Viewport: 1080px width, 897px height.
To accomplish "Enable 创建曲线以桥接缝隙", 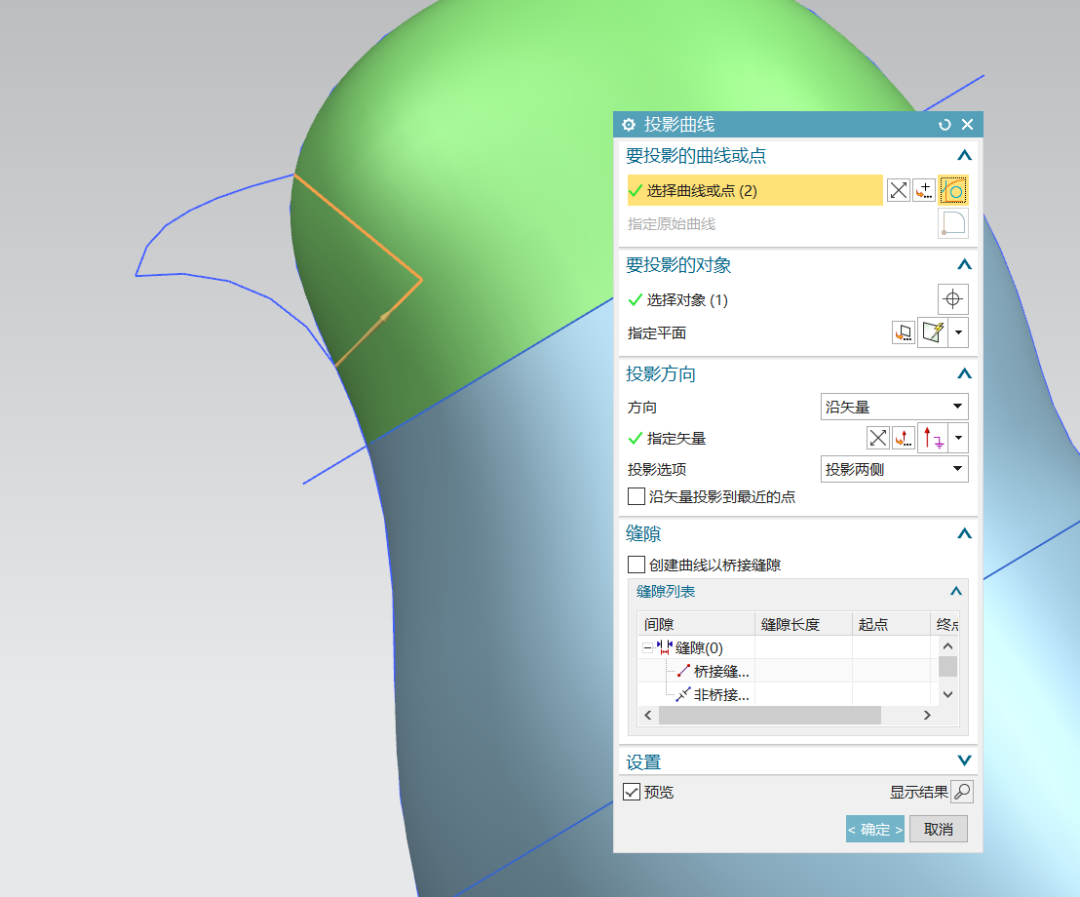I will coord(637,564).
